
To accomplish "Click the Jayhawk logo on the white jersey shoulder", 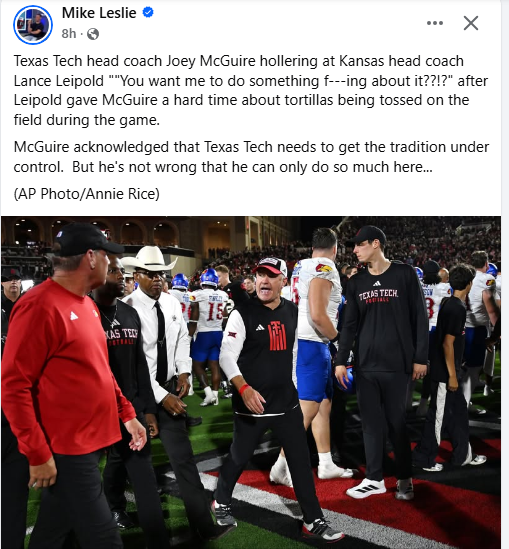I will pyautogui.click(x=324, y=268).
